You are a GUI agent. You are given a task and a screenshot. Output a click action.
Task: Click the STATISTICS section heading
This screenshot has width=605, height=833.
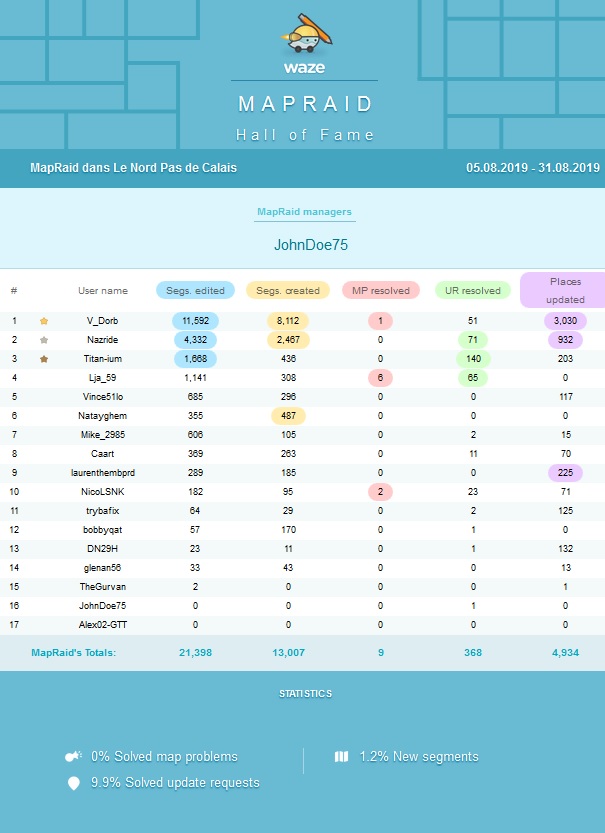pyautogui.click(x=305, y=694)
